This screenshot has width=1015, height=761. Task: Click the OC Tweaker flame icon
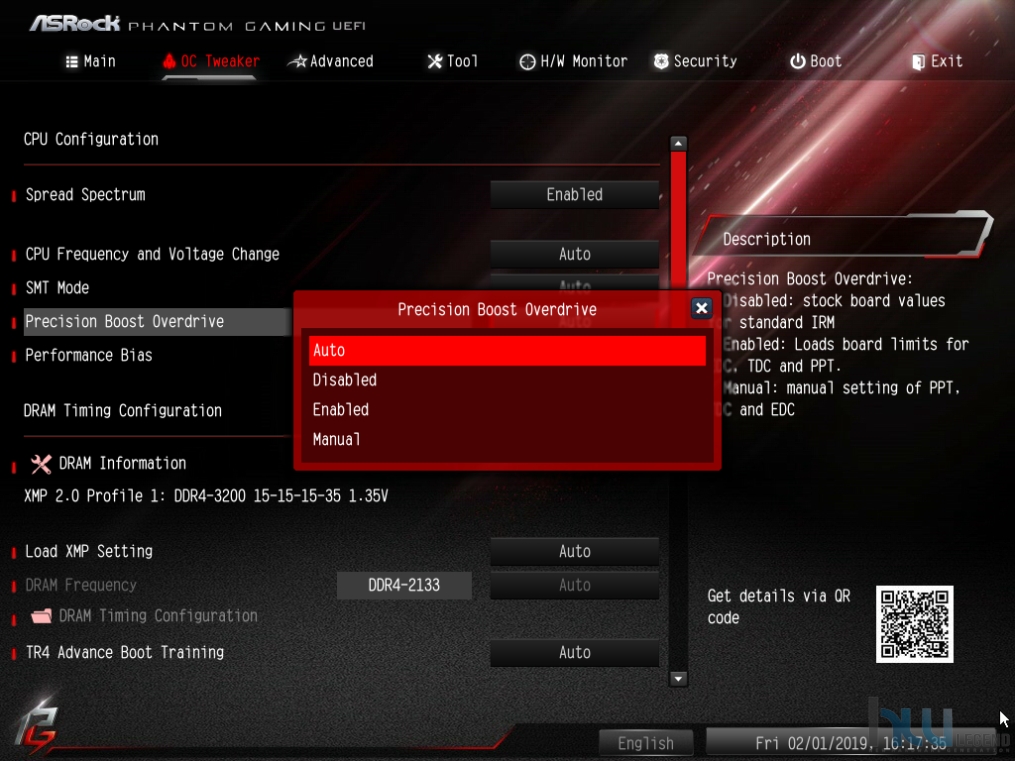click(169, 61)
